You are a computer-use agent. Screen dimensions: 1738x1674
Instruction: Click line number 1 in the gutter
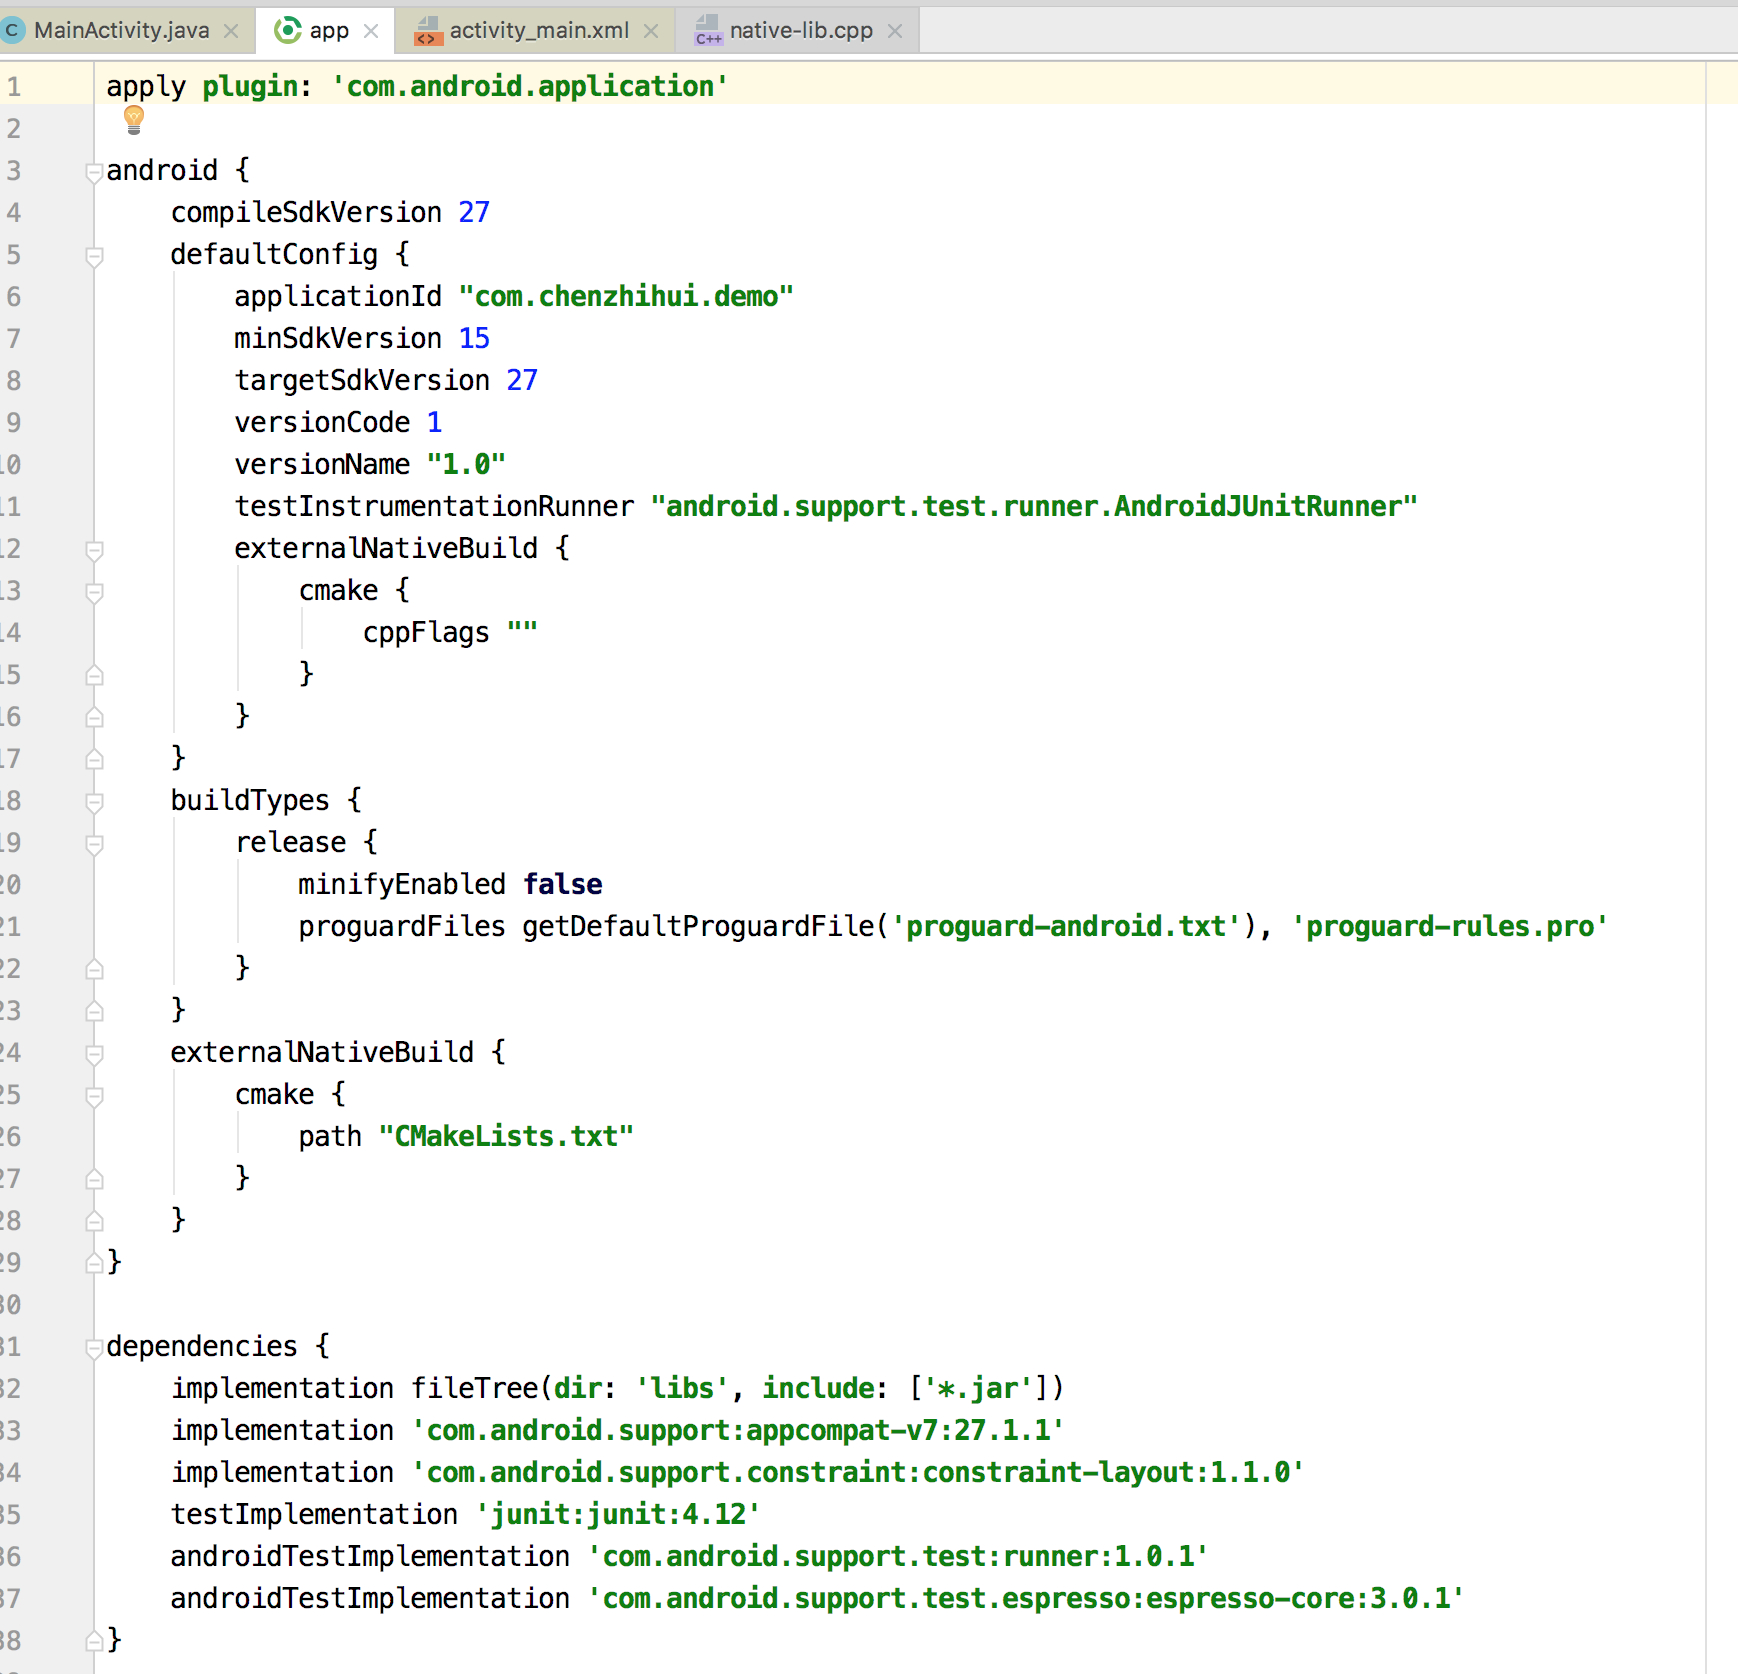(14, 86)
